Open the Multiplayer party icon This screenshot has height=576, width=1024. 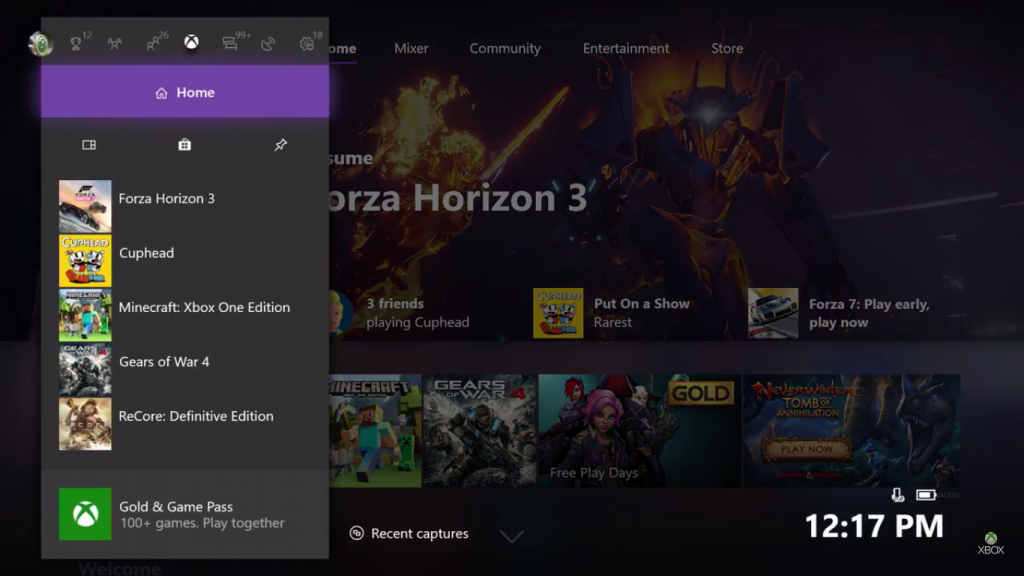click(x=115, y=43)
